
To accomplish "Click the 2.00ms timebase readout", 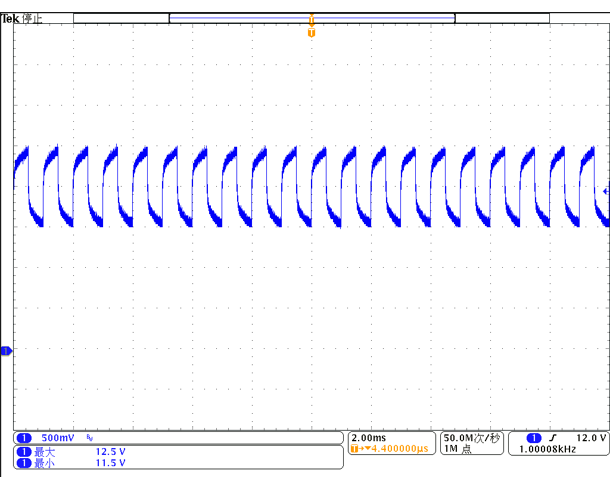I will (368, 438).
